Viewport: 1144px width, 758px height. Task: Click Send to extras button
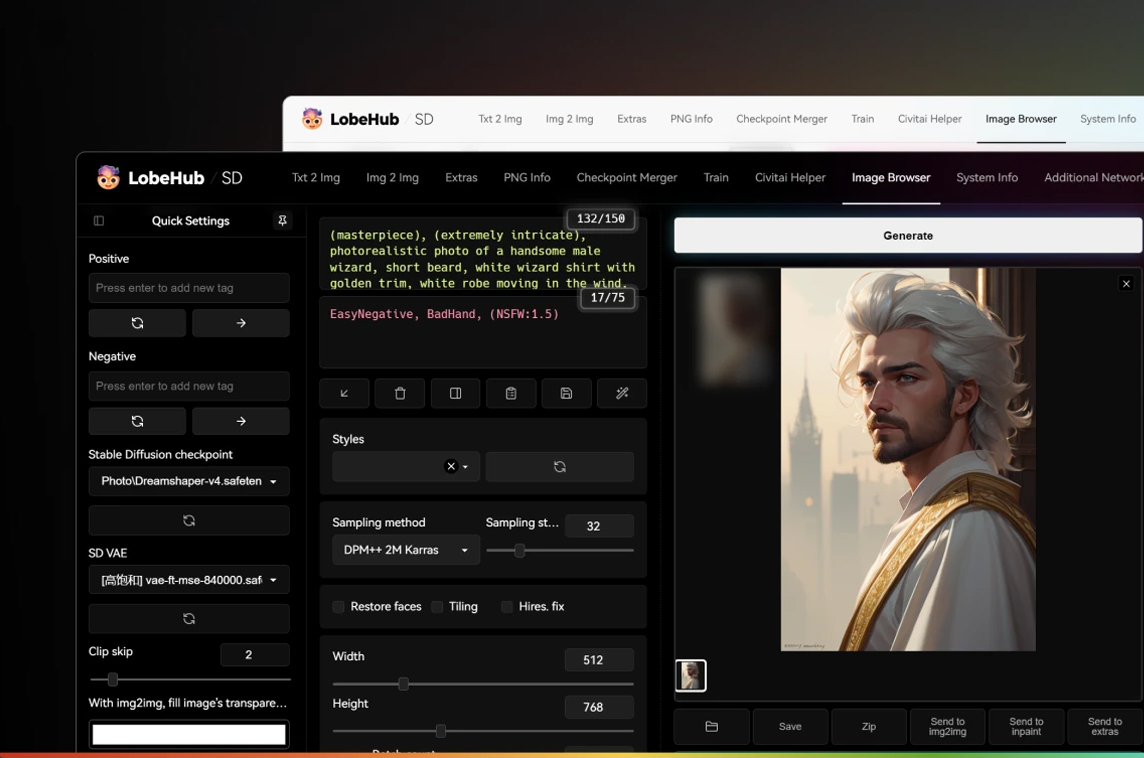[x=1105, y=727]
